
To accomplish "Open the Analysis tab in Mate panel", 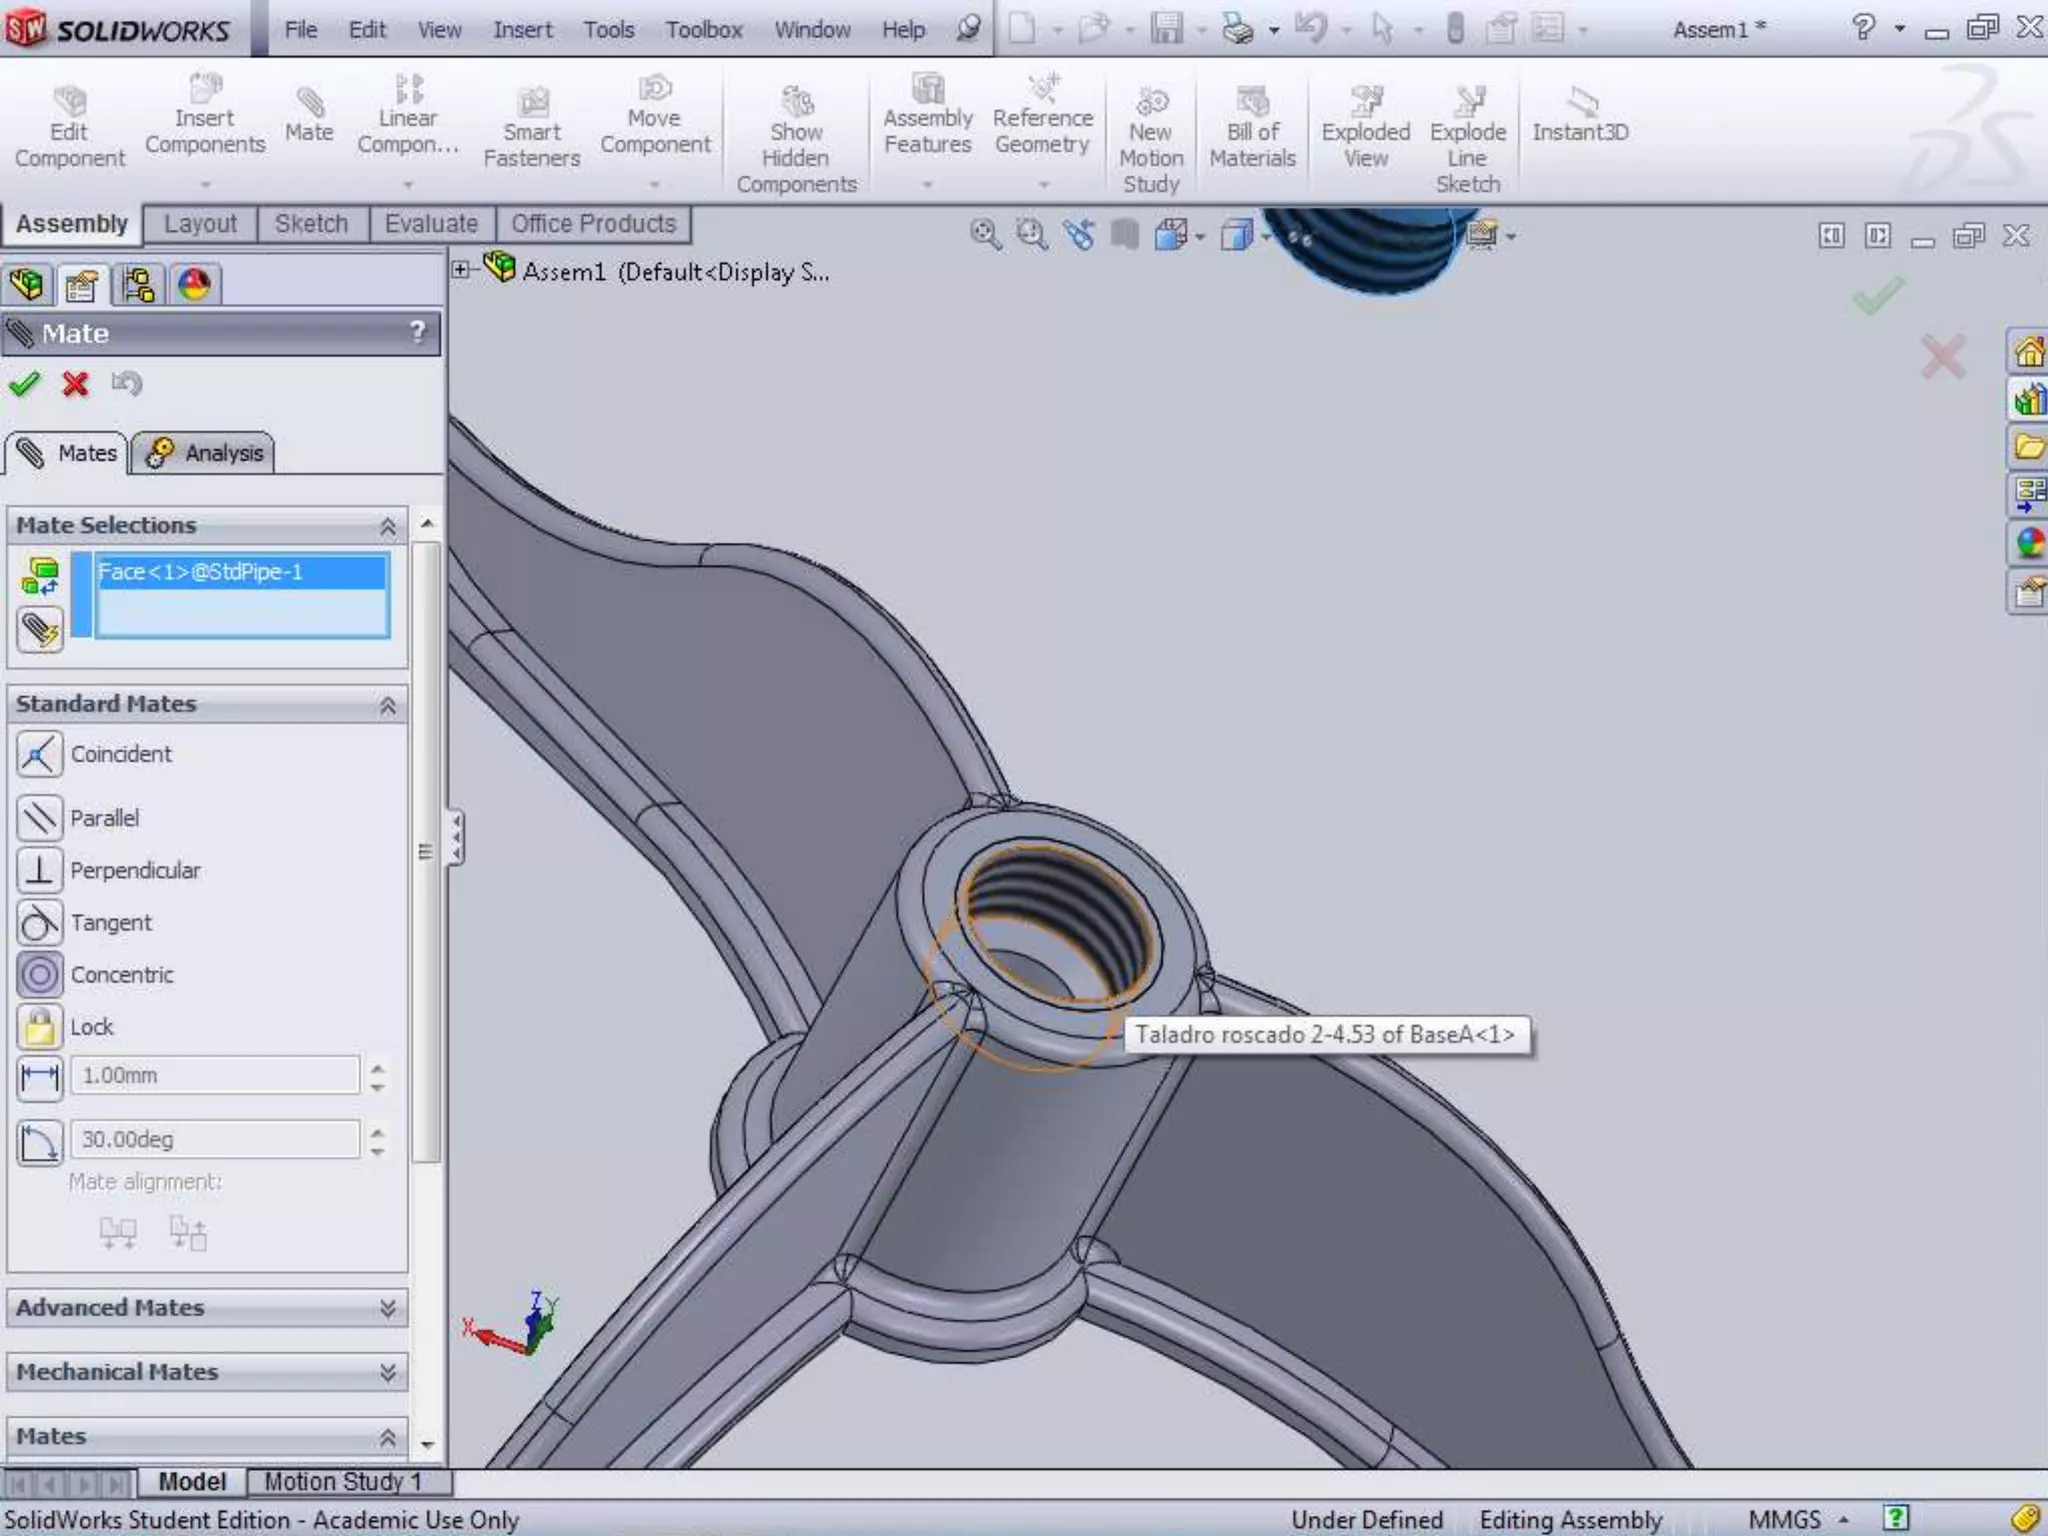I will (204, 453).
